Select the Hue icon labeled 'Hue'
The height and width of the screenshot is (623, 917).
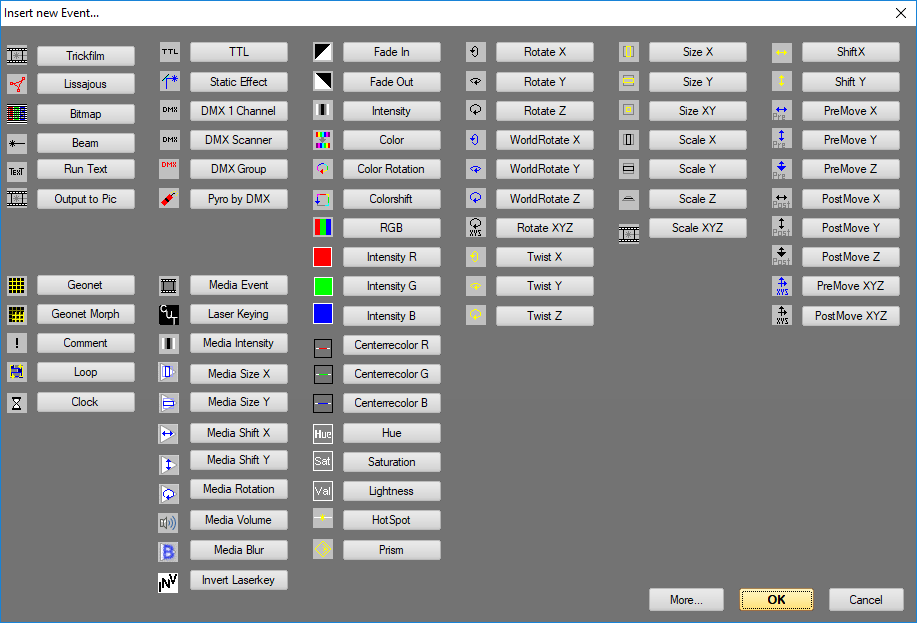(x=322, y=432)
